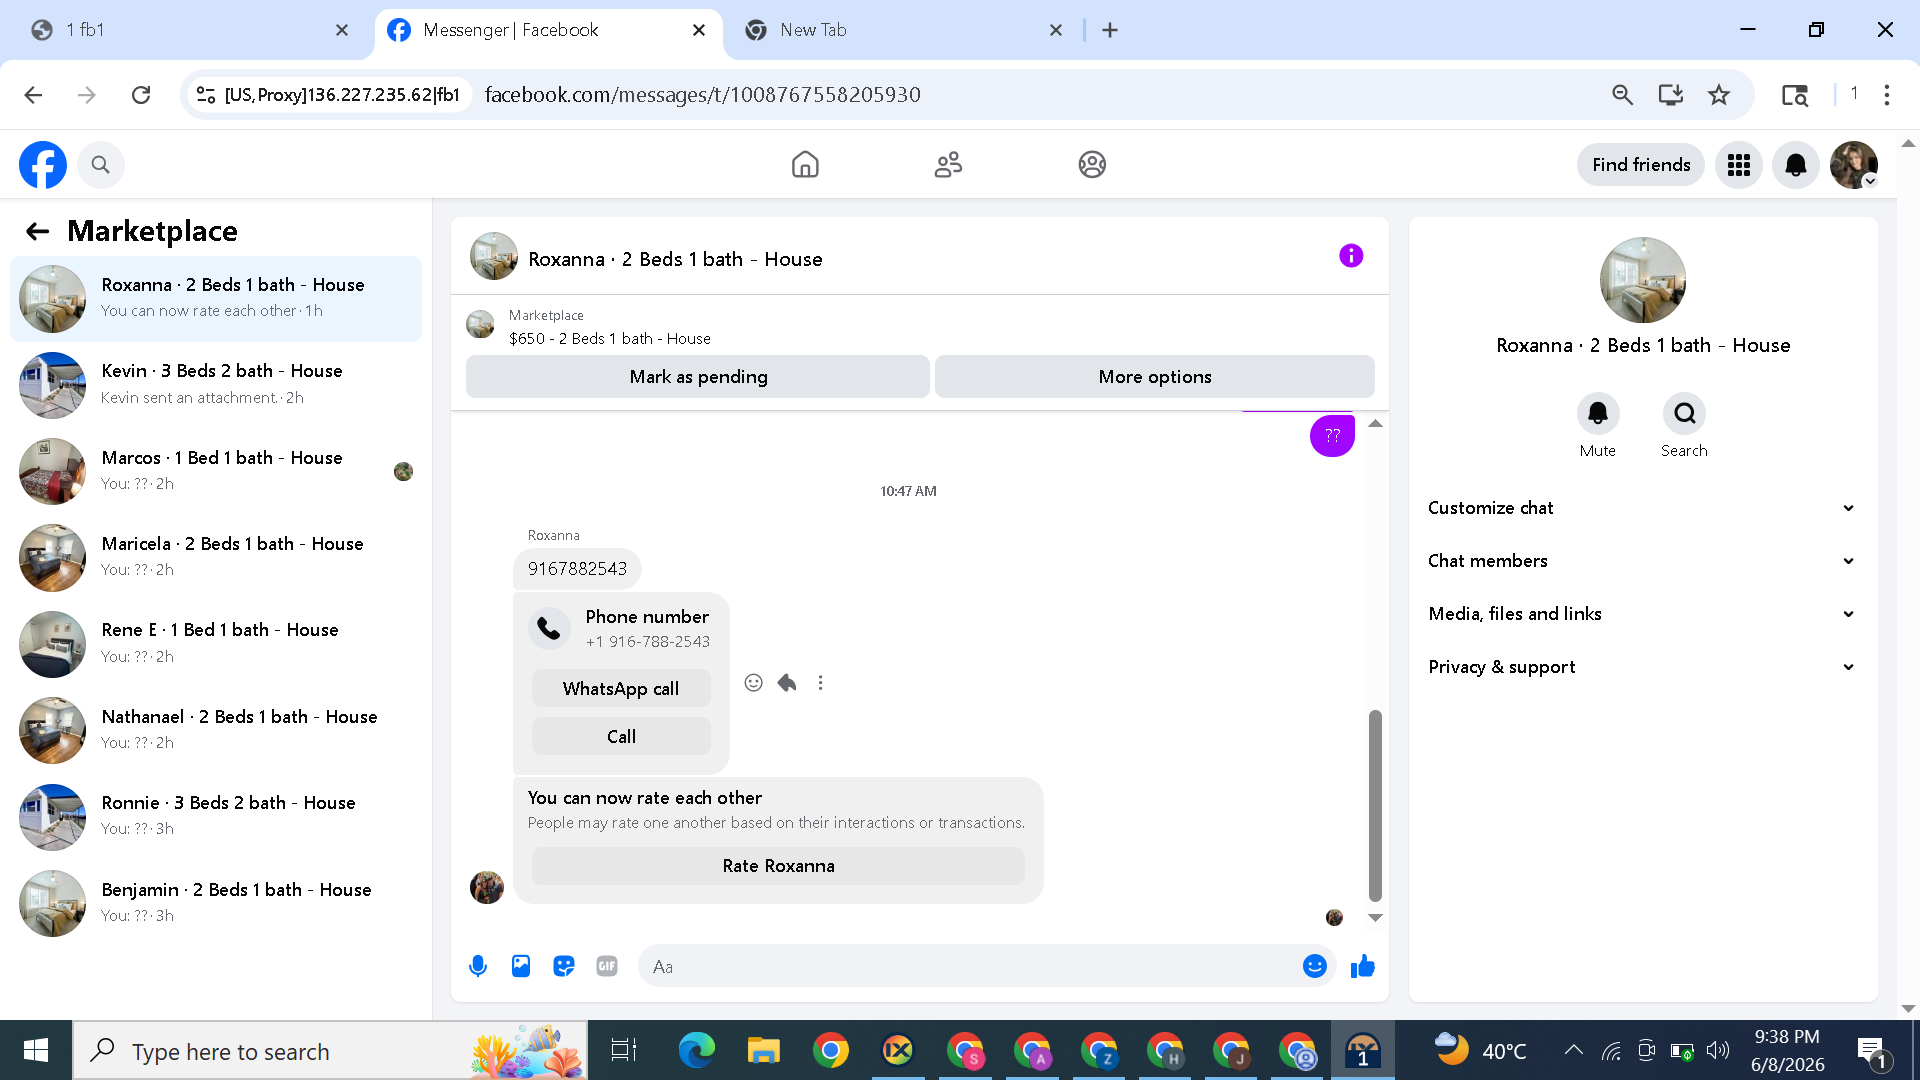Screen dimensions: 1920x1080
Task: Click chat scrollbar up arrow
Action: pos(1375,424)
